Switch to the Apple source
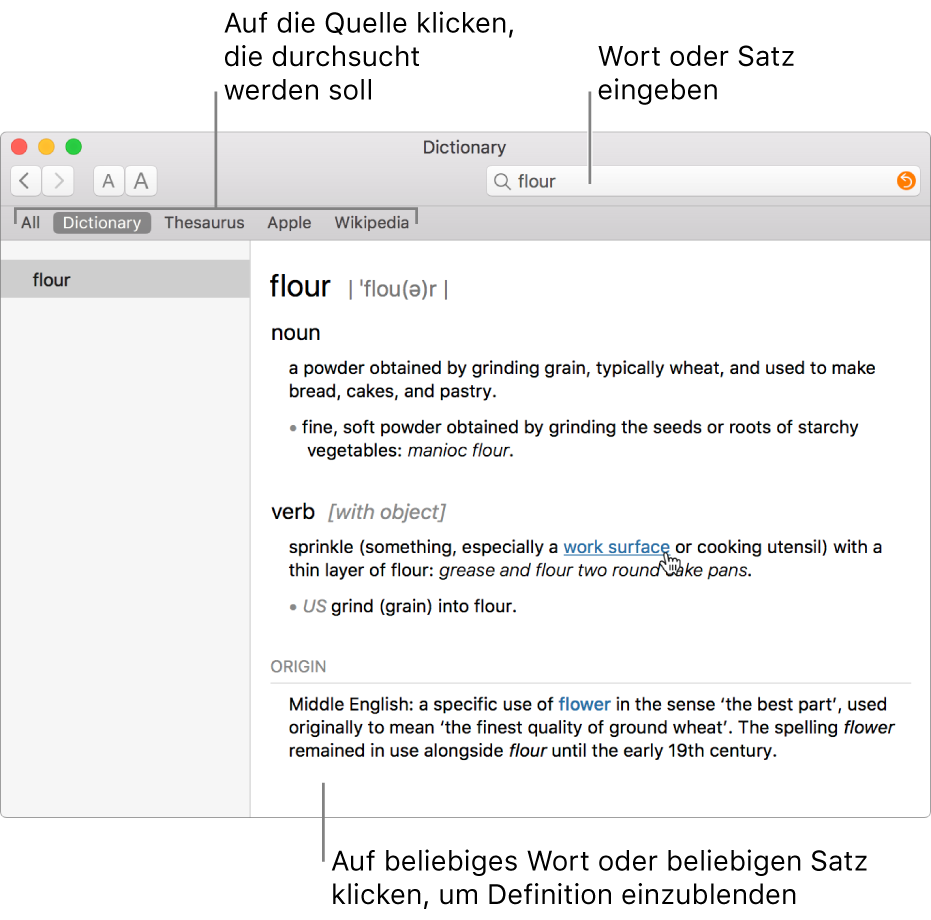 click(x=289, y=223)
